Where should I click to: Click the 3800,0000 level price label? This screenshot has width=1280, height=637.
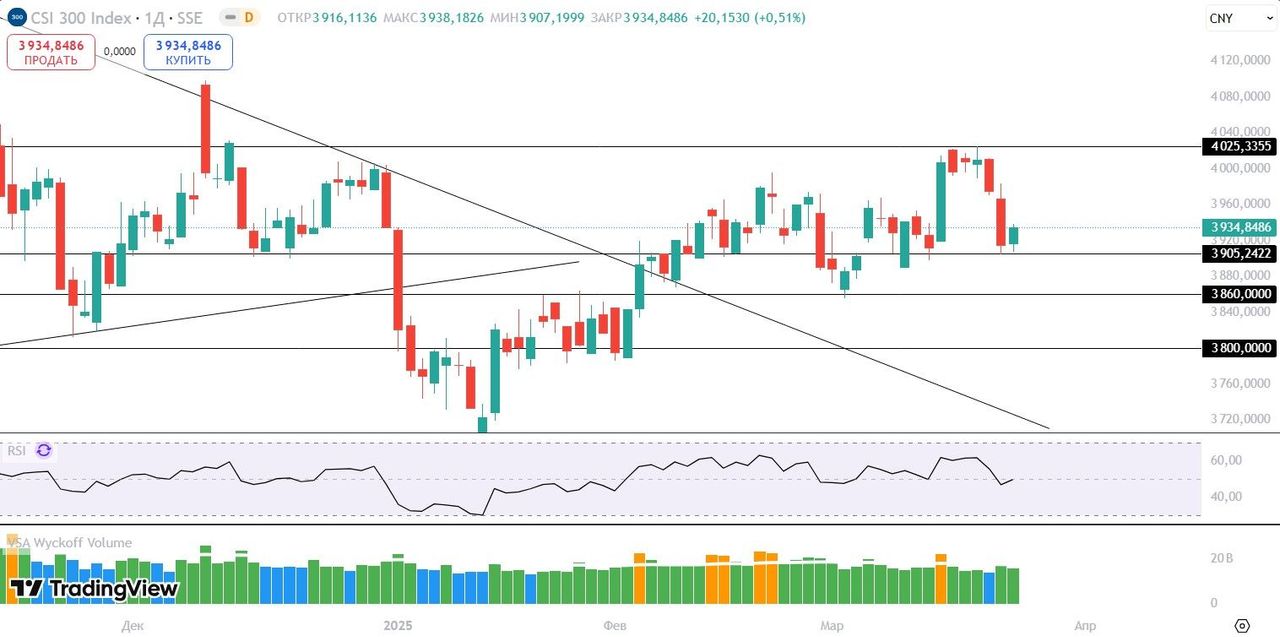point(1240,348)
